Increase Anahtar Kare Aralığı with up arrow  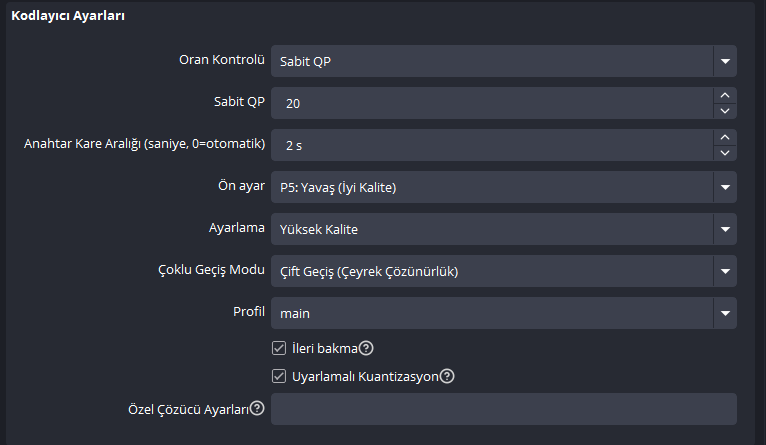click(x=725, y=138)
